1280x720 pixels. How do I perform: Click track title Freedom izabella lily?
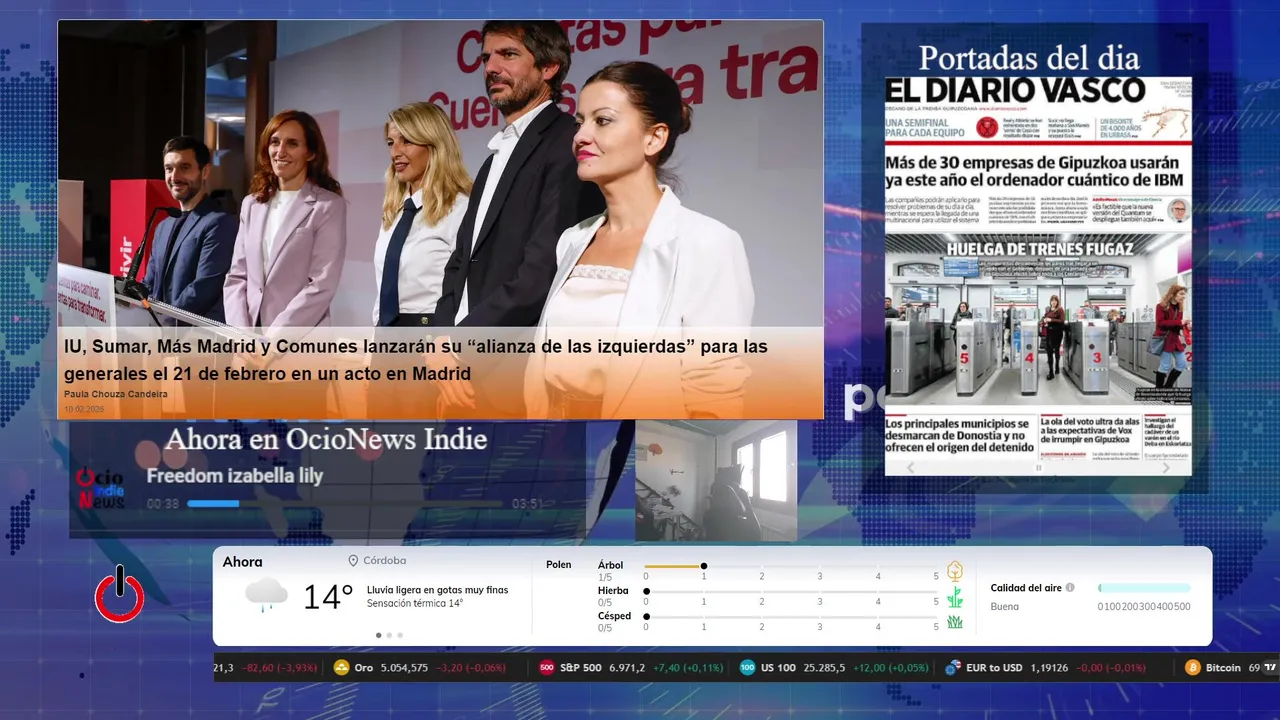coord(235,476)
